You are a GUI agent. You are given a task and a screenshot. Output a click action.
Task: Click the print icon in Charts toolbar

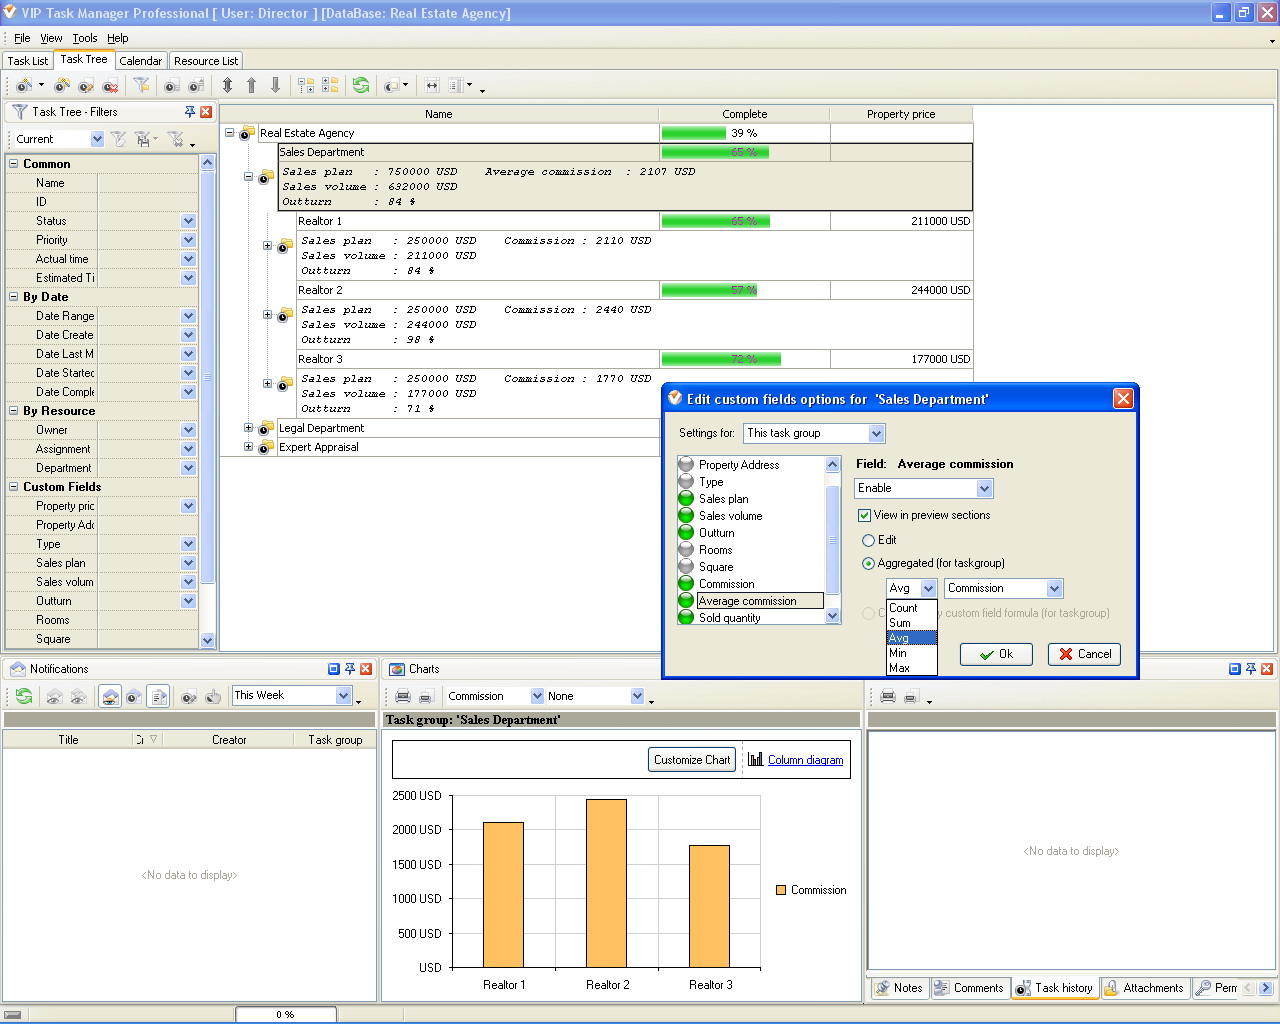pos(403,696)
